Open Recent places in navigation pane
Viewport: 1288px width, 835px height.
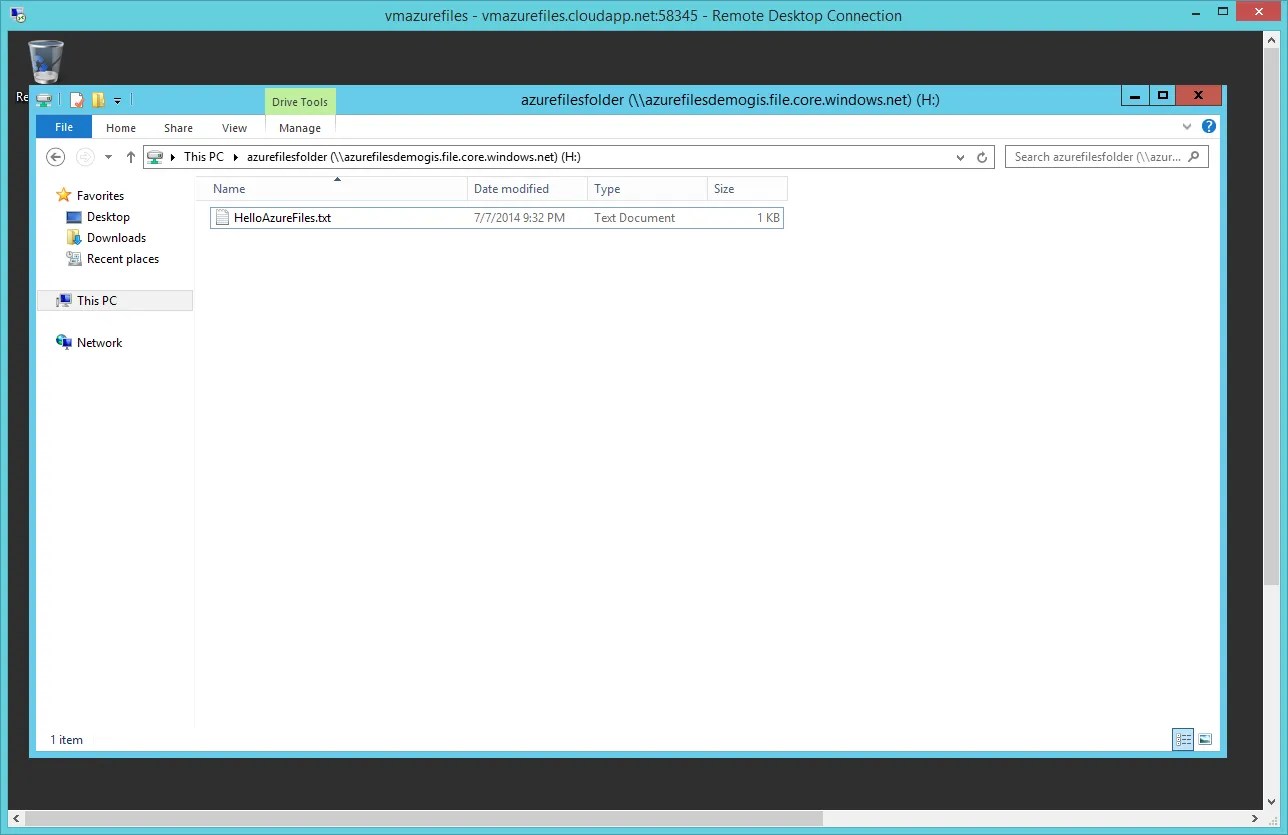click(123, 259)
